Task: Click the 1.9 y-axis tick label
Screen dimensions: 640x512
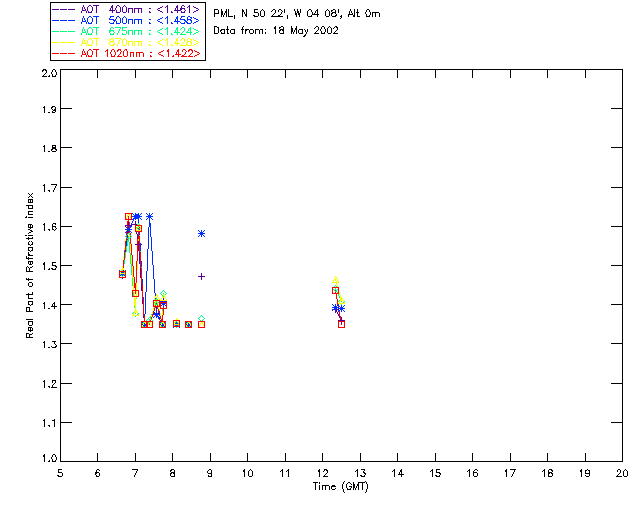Action: tap(49, 109)
